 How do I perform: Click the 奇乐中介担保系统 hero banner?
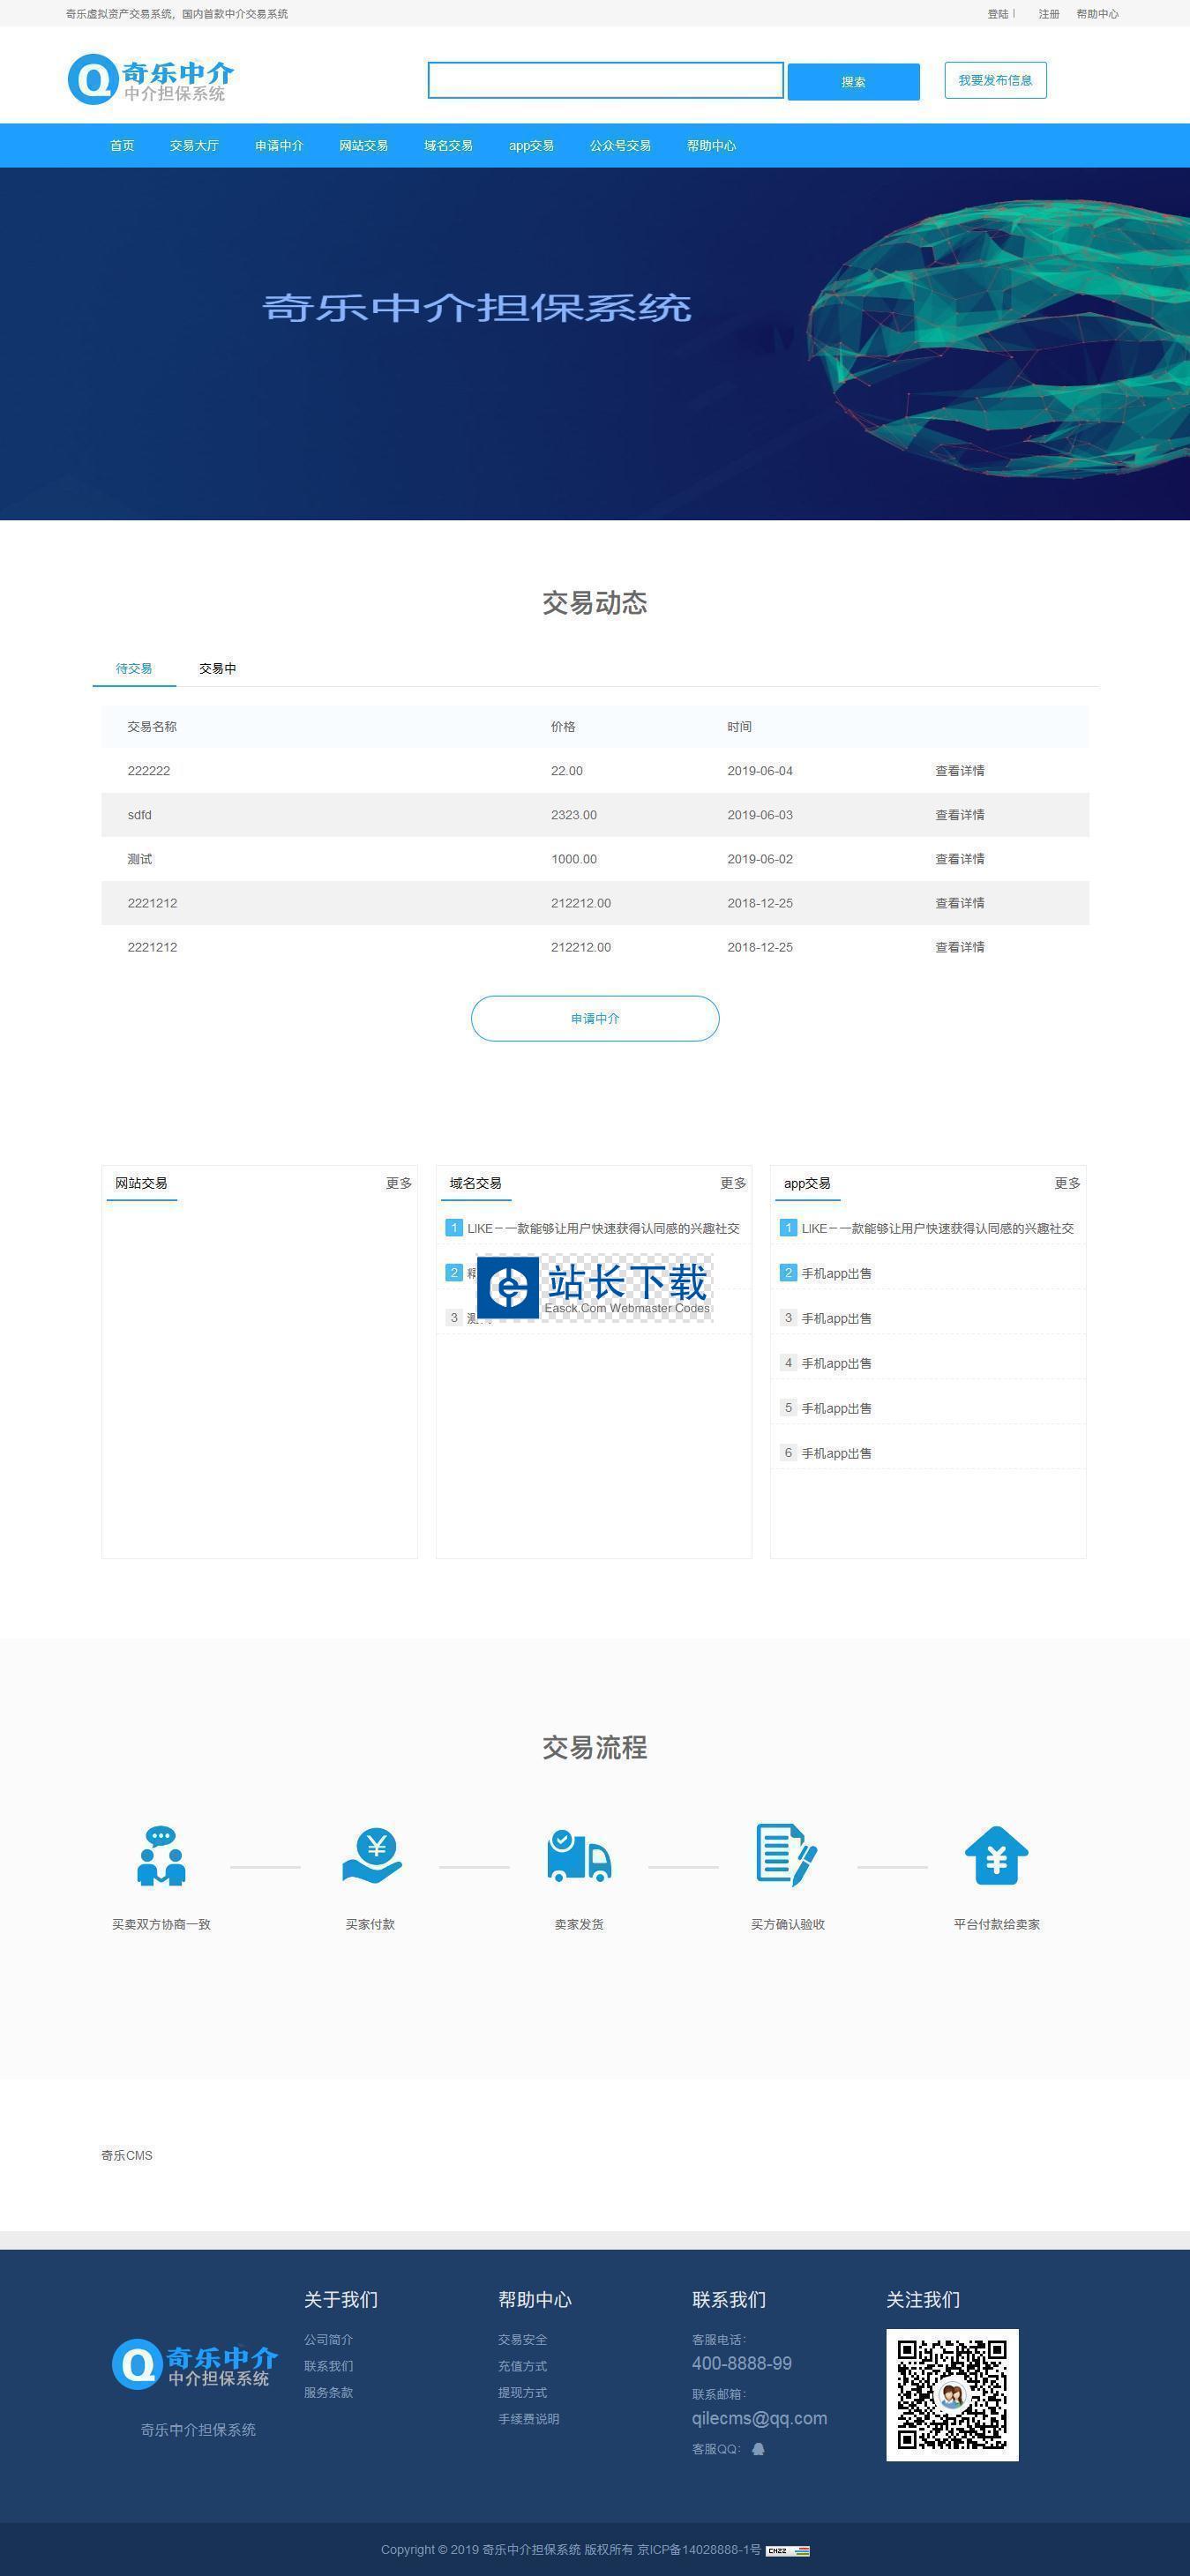(595, 343)
